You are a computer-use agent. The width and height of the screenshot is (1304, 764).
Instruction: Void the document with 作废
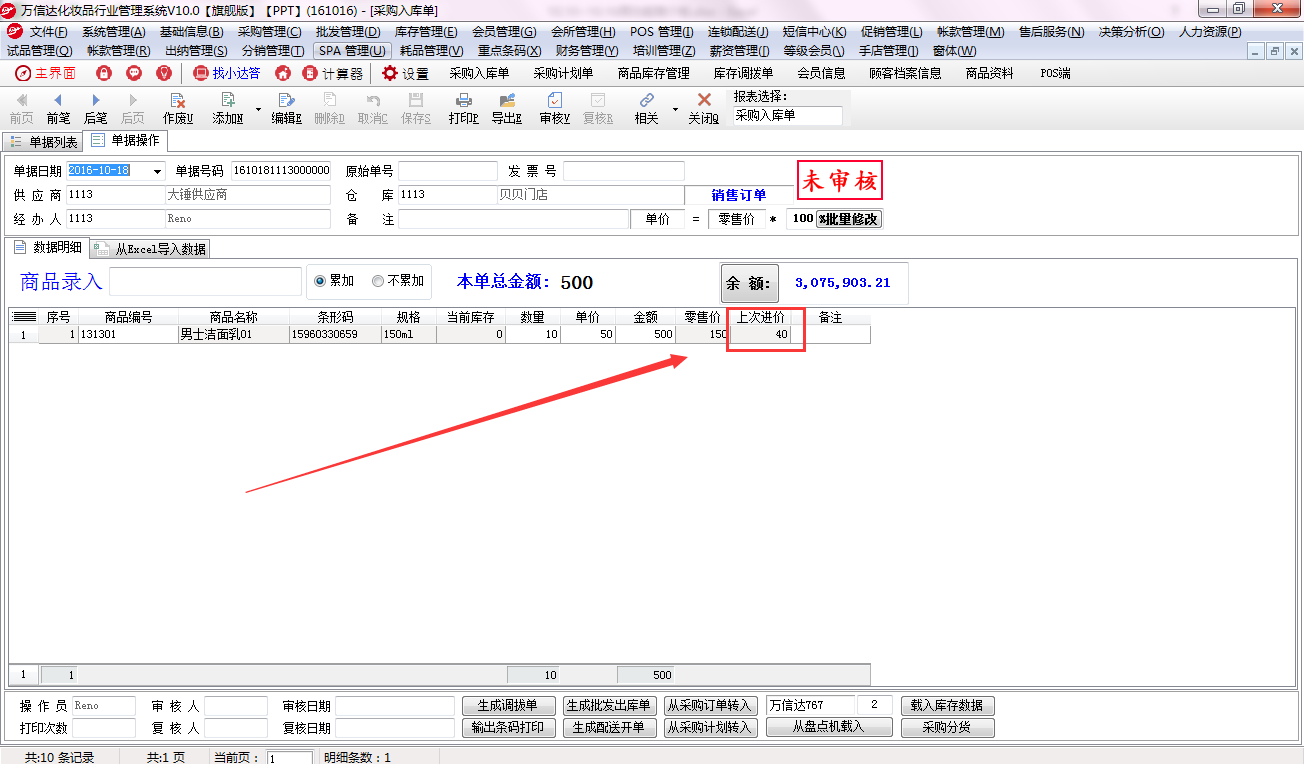[x=178, y=108]
